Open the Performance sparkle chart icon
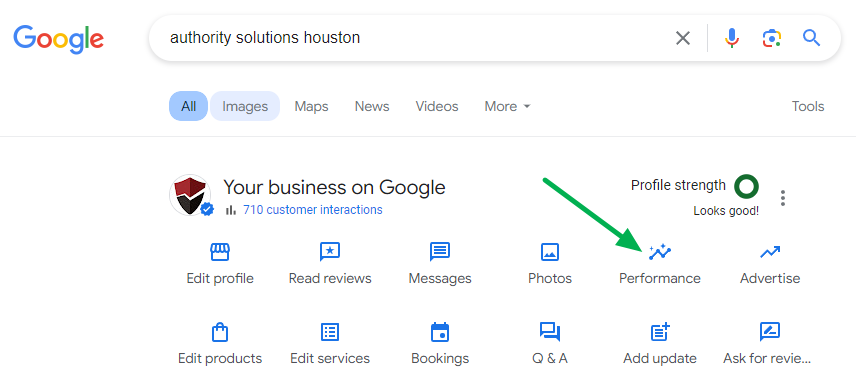This screenshot has width=856, height=388. 659,252
